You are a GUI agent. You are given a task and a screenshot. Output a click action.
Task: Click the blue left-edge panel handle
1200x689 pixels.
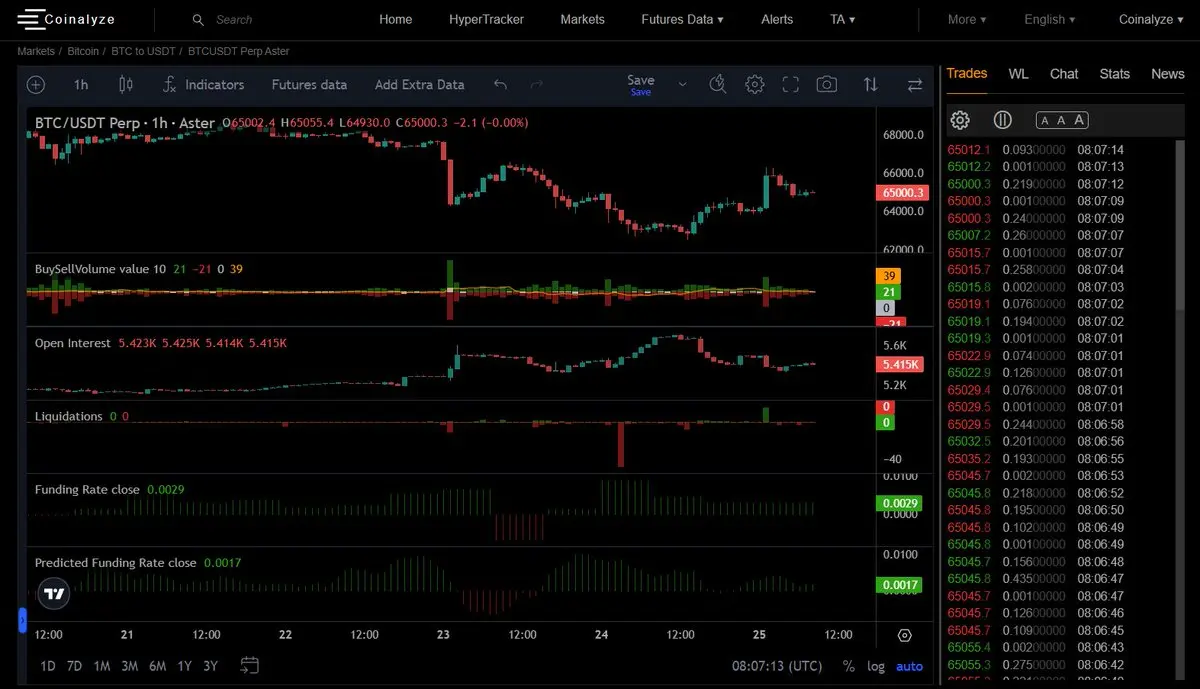pos(22,620)
